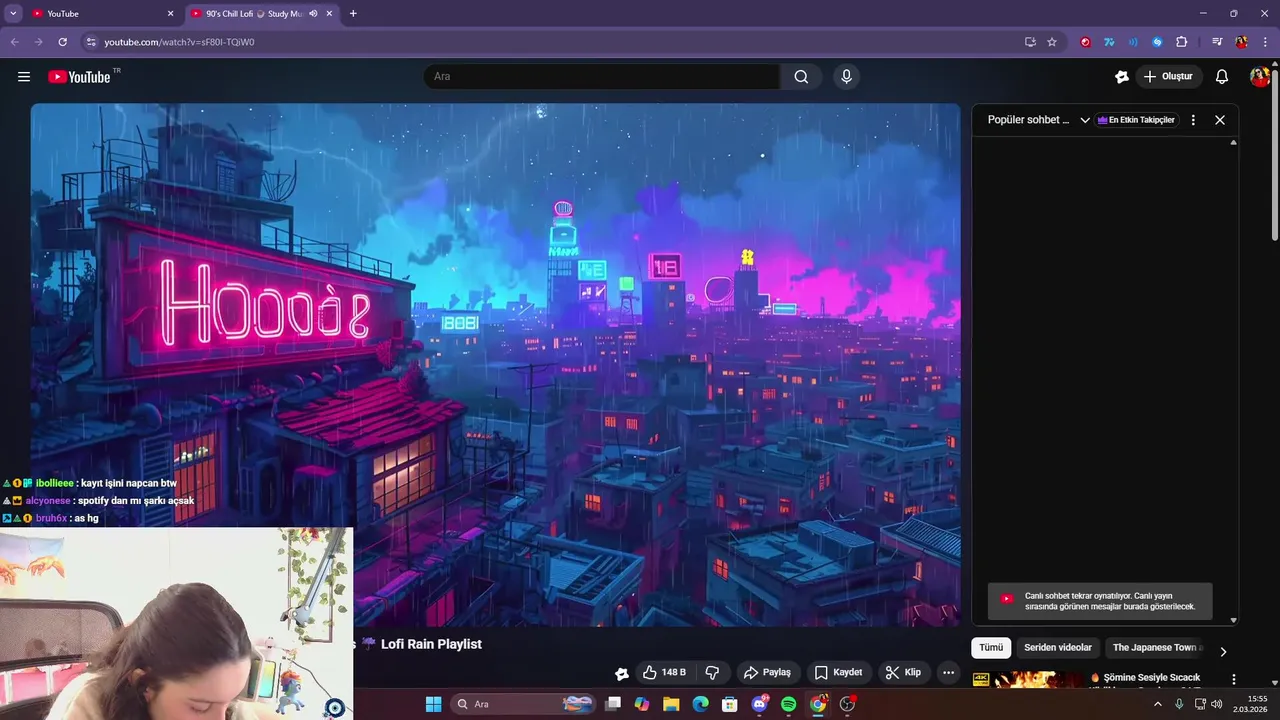The width and height of the screenshot is (1280, 720).
Task: Close the first YouTube browser tab
Action: (170, 14)
